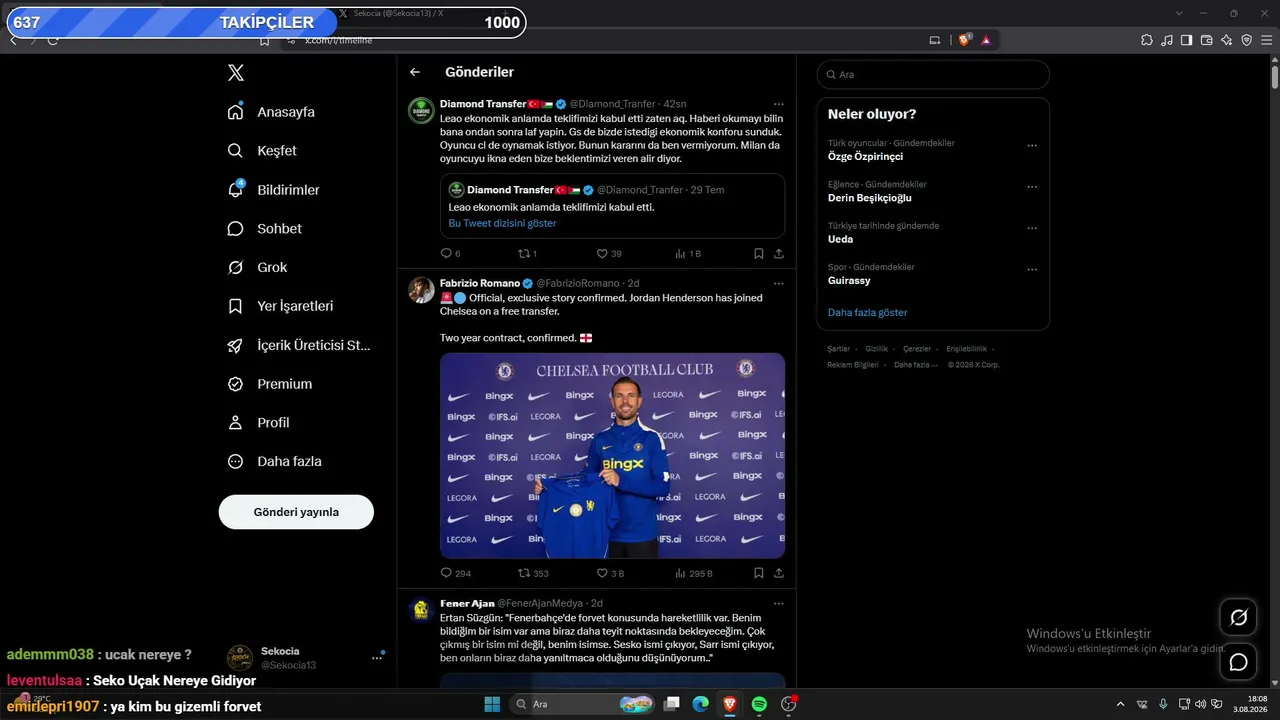
Task: Open Microsoft Edge from the taskbar
Action: (701, 704)
